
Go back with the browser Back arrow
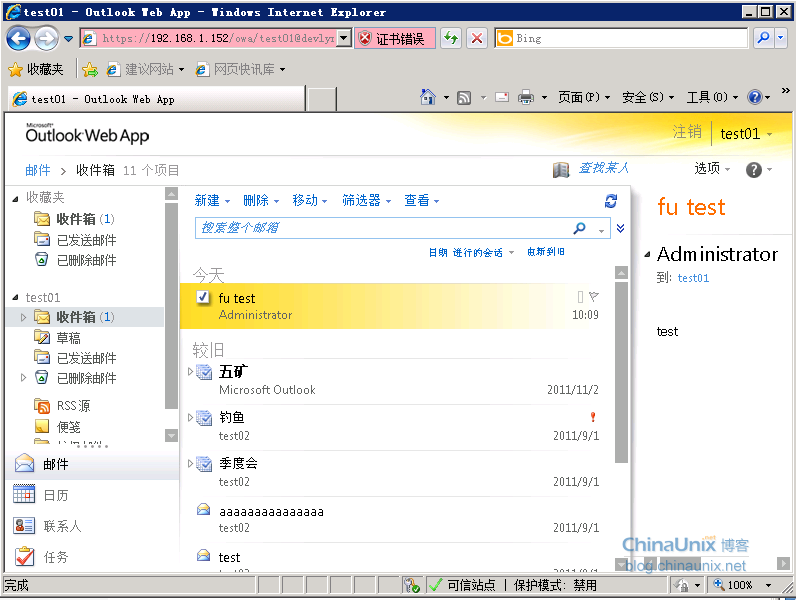(18, 39)
